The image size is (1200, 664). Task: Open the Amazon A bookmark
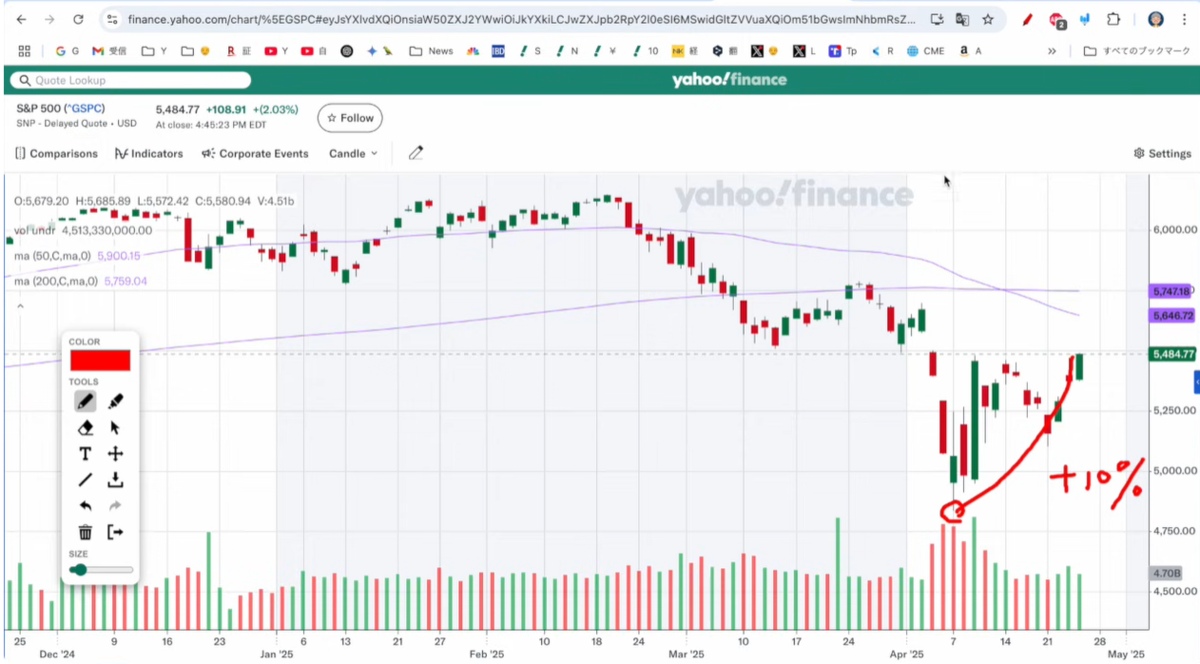click(969, 51)
